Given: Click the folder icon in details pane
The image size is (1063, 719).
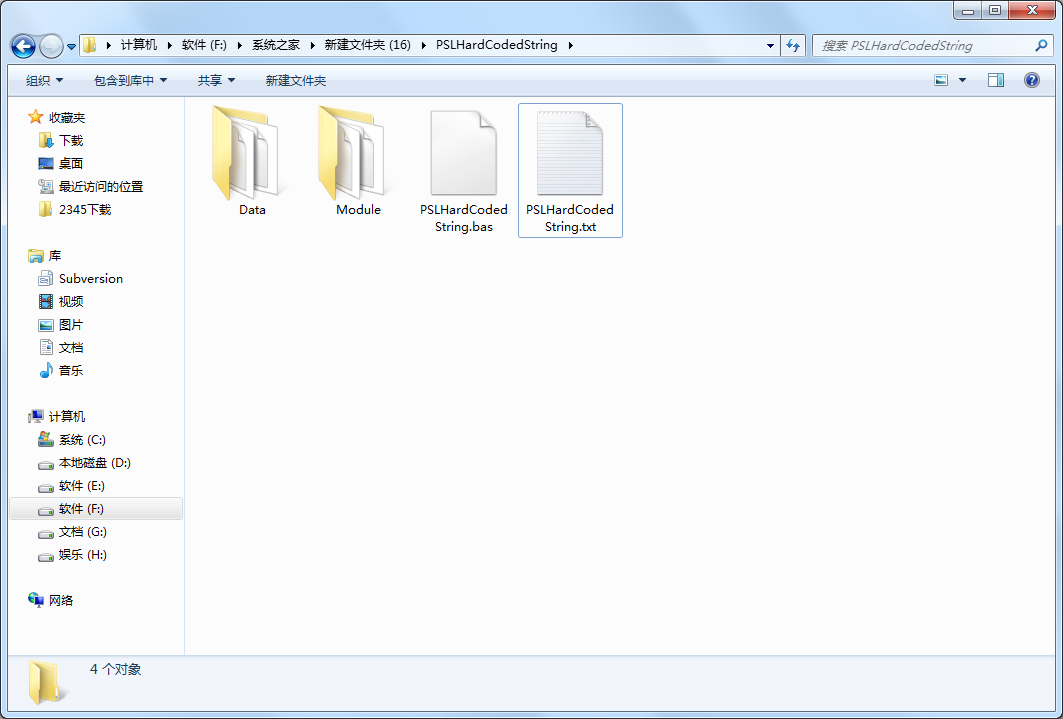Looking at the screenshot, I should [x=47, y=682].
